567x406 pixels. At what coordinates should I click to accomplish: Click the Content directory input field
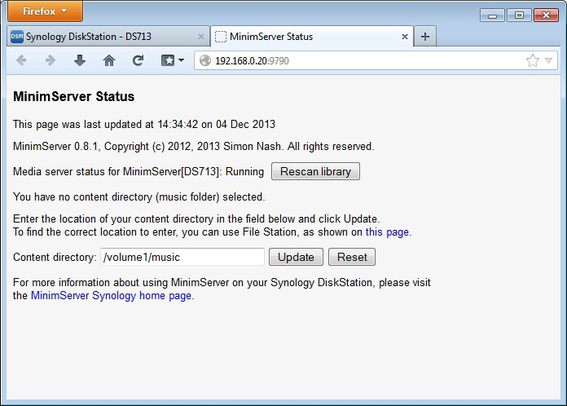pyautogui.click(x=182, y=257)
